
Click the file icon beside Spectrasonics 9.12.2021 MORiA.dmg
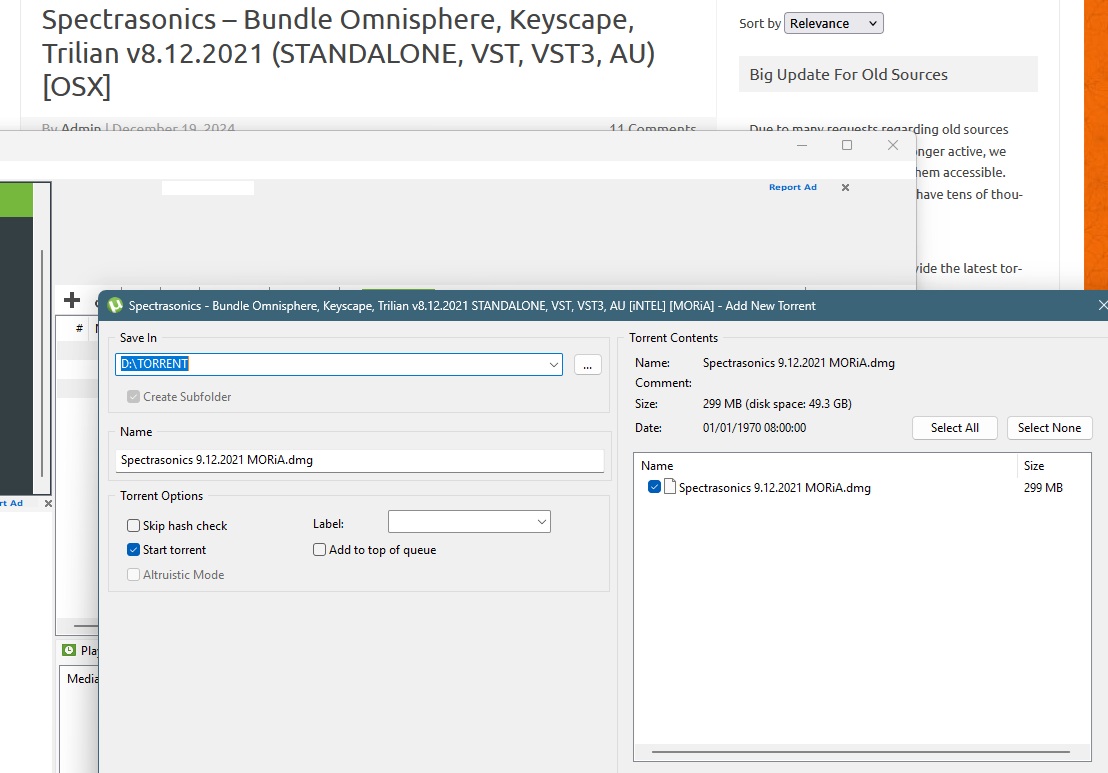click(670, 487)
